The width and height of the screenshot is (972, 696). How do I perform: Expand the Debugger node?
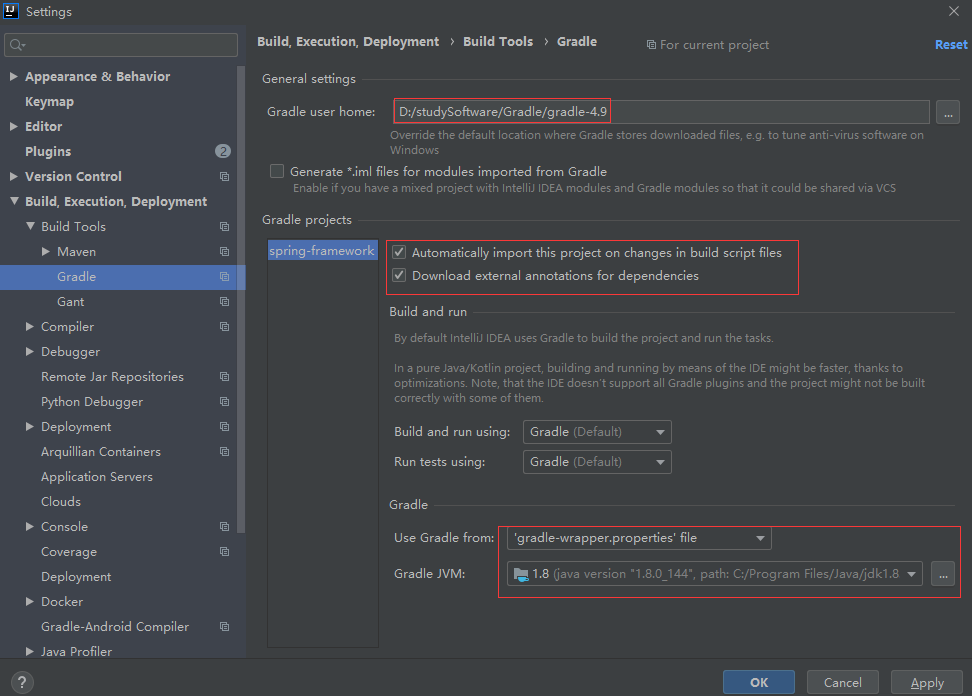30,351
